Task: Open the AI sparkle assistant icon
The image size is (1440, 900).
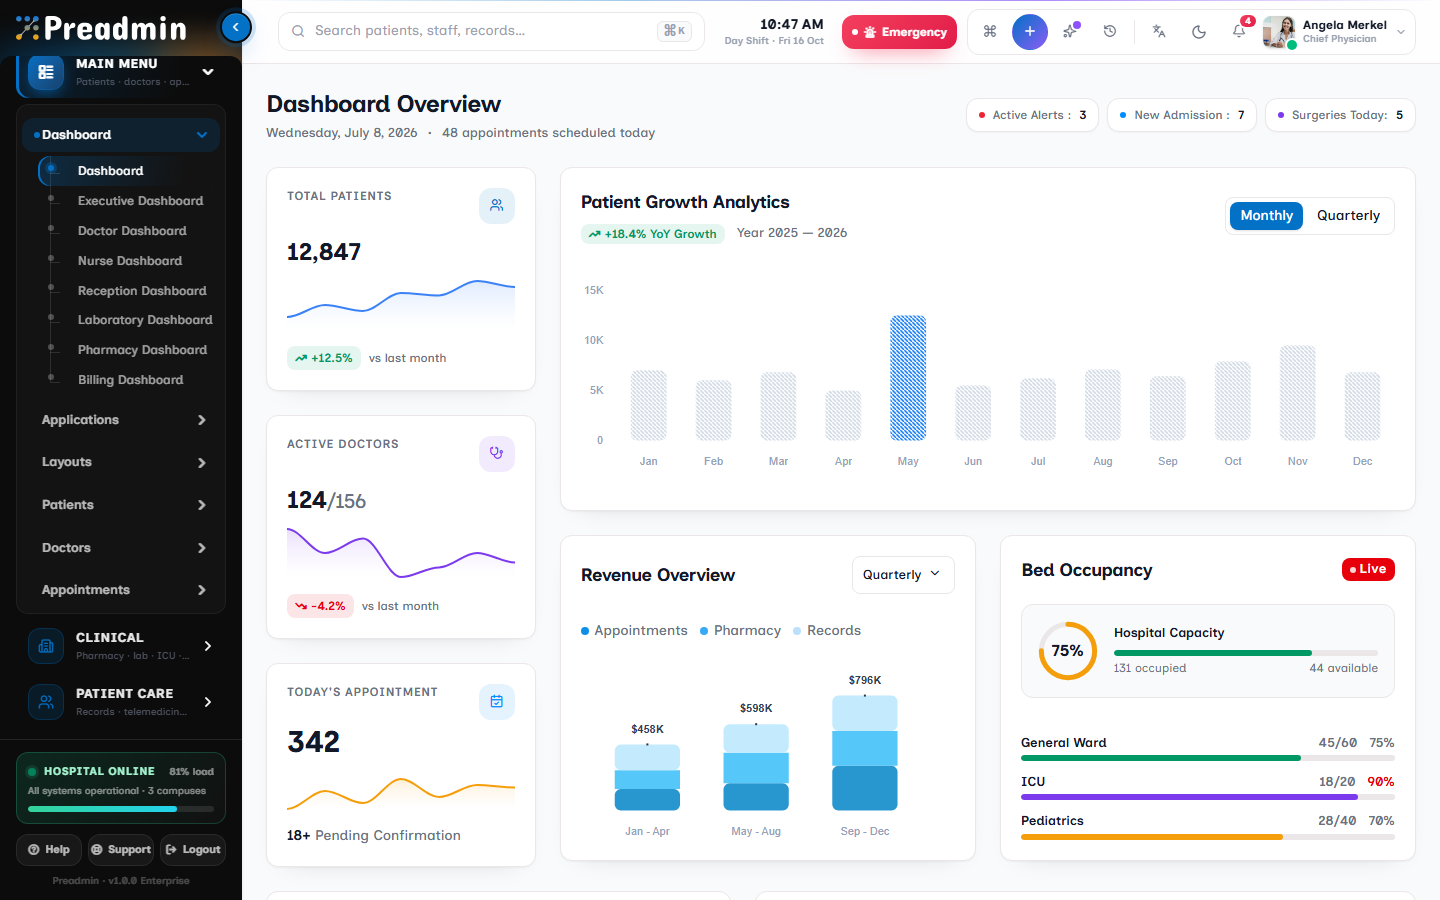Action: coord(1070,32)
